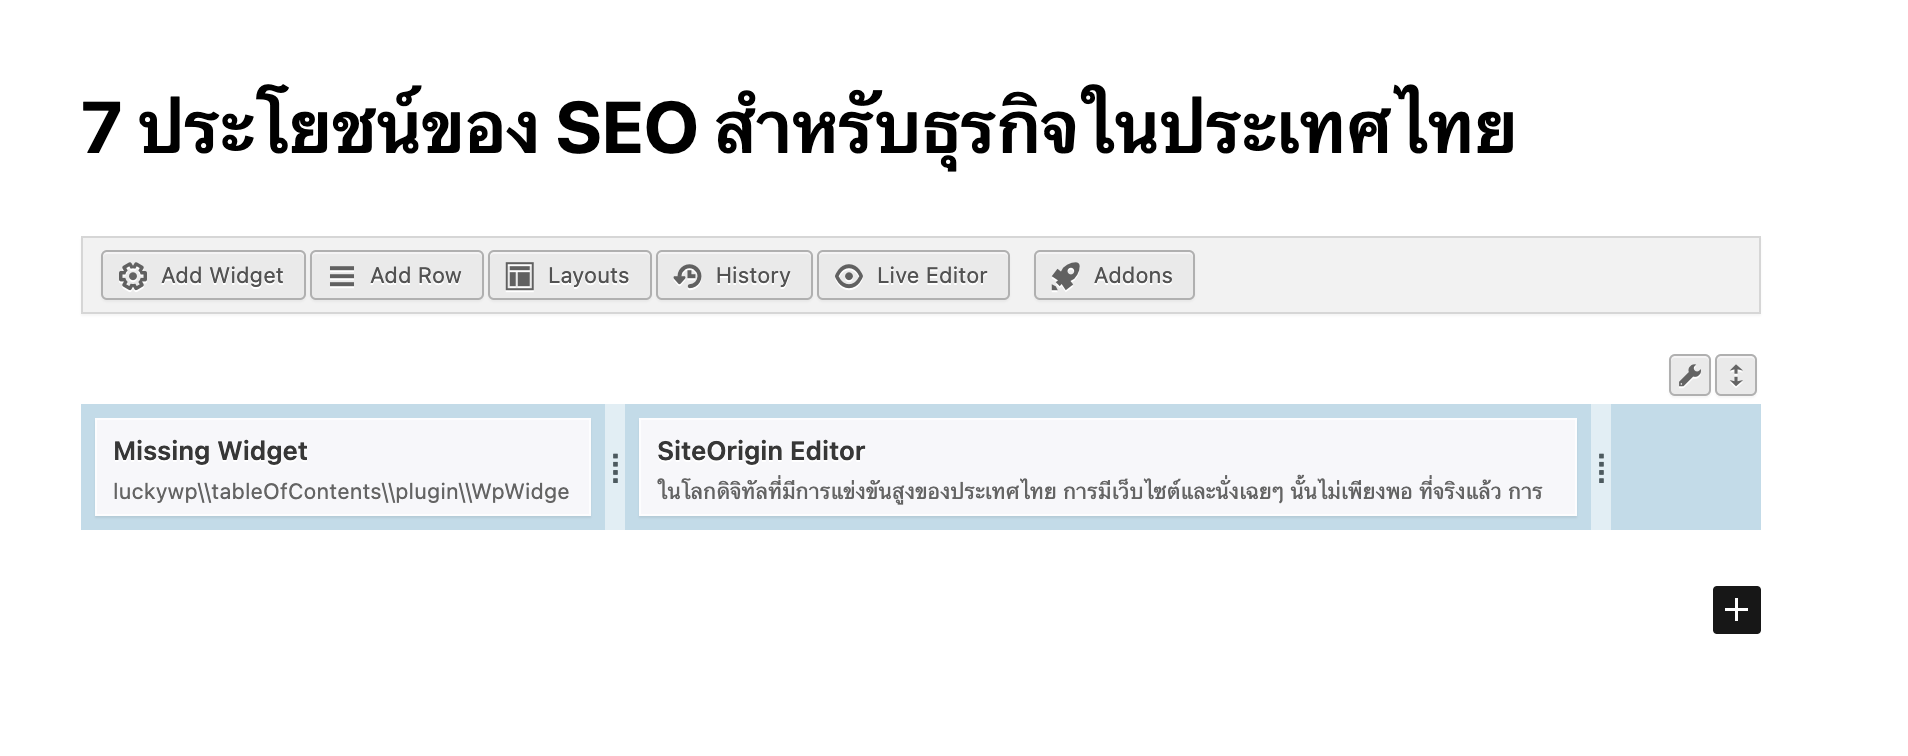Click the hamburger icon on Add Row
The height and width of the screenshot is (756, 1908).
pos(342,276)
